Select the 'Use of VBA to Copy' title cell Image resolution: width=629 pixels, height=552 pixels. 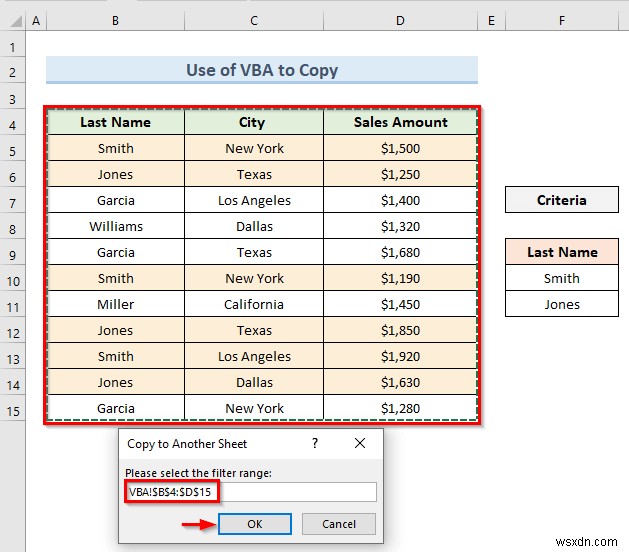coord(262,70)
